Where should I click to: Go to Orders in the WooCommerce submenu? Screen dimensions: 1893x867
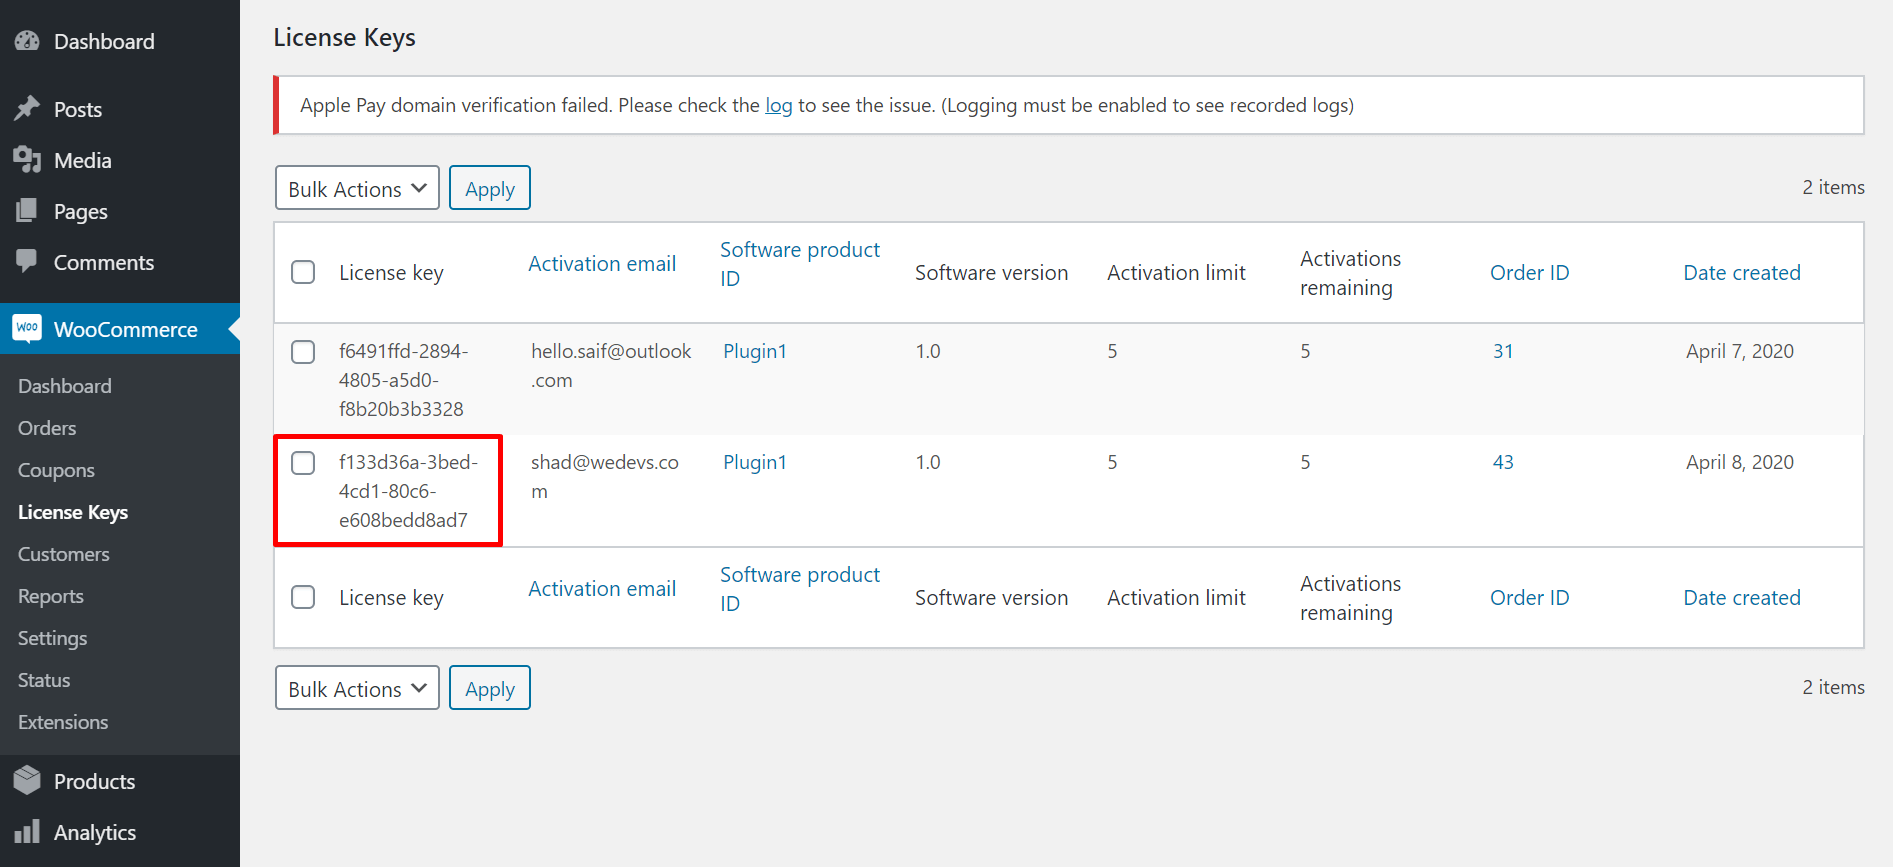click(x=47, y=428)
